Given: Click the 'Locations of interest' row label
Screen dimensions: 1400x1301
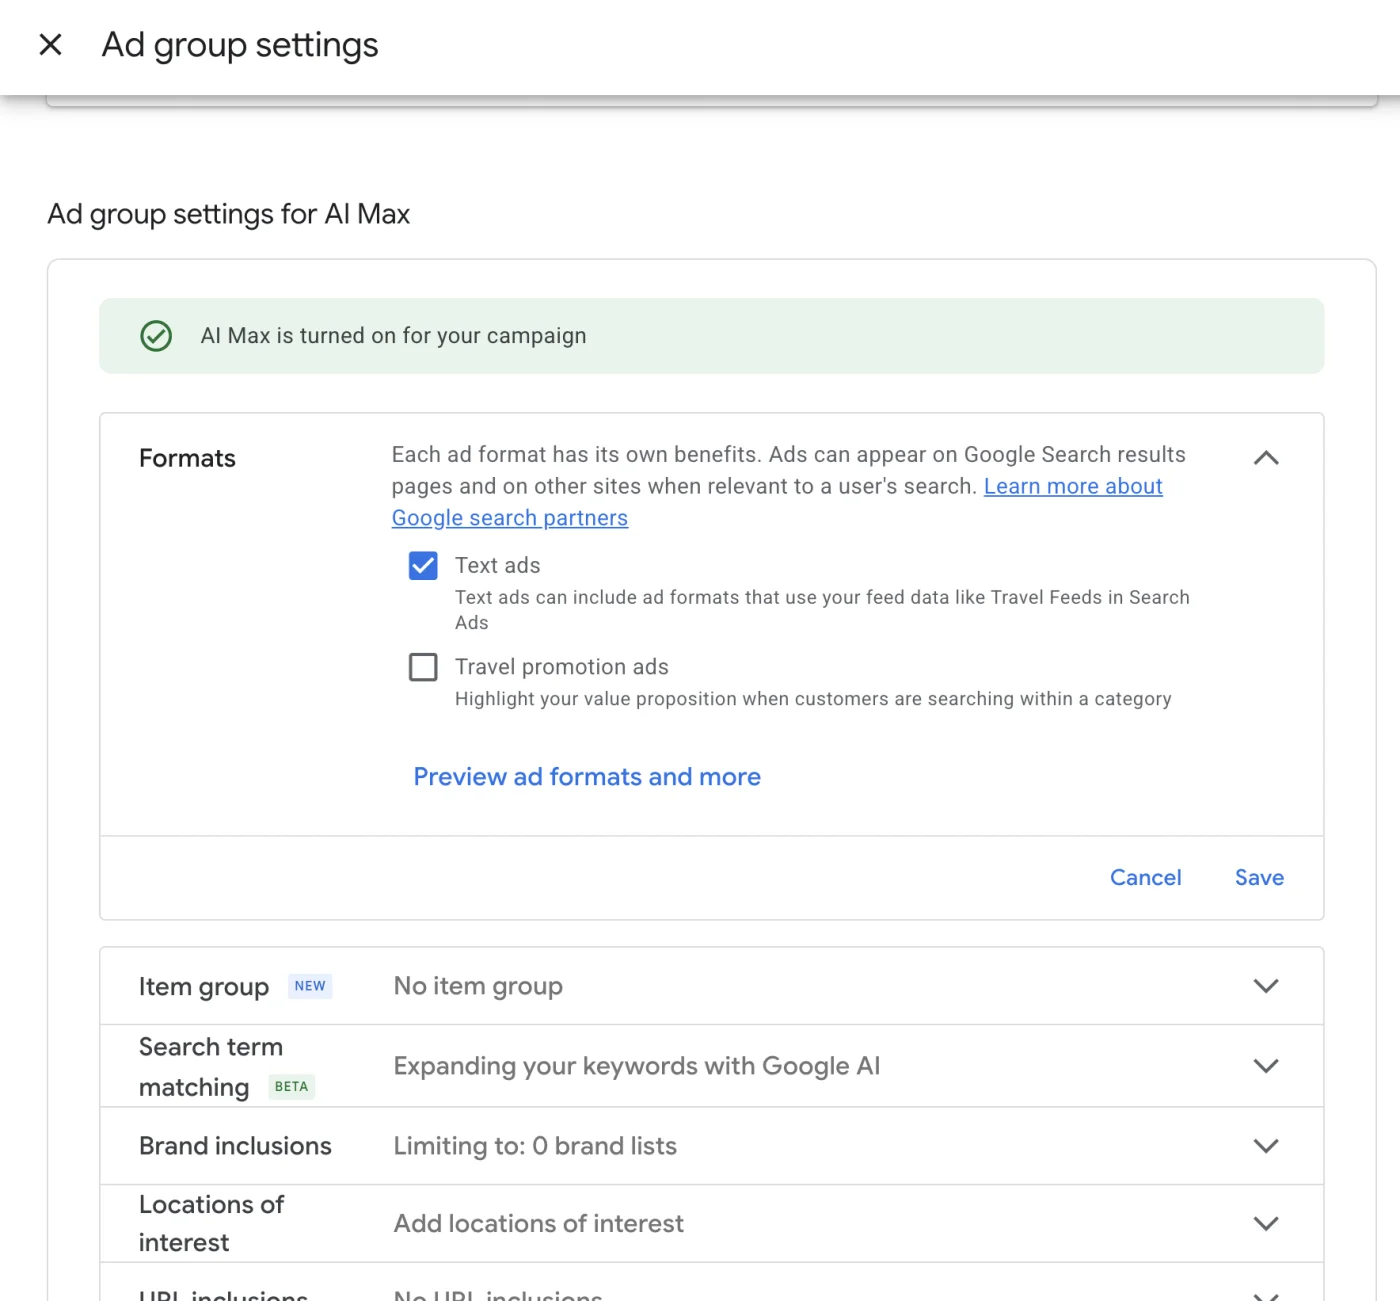Looking at the screenshot, I should pyautogui.click(x=211, y=1224).
